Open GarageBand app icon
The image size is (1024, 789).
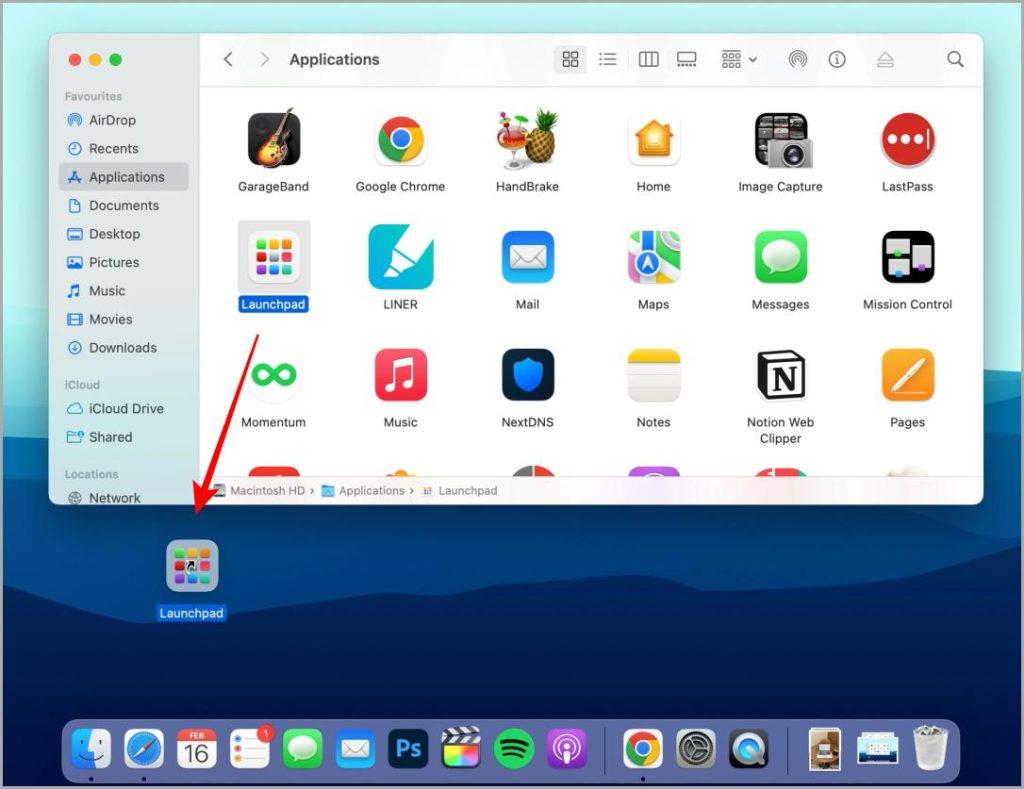click(274, 140)
